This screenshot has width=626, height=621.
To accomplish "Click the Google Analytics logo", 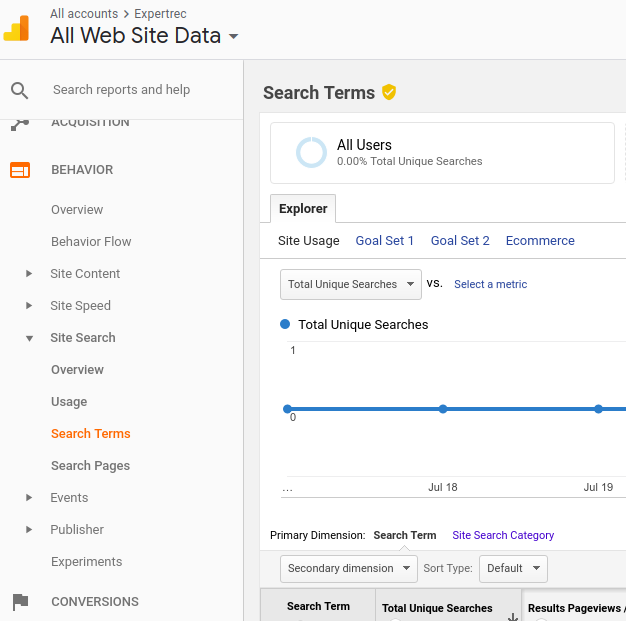I will pos(16,28).
